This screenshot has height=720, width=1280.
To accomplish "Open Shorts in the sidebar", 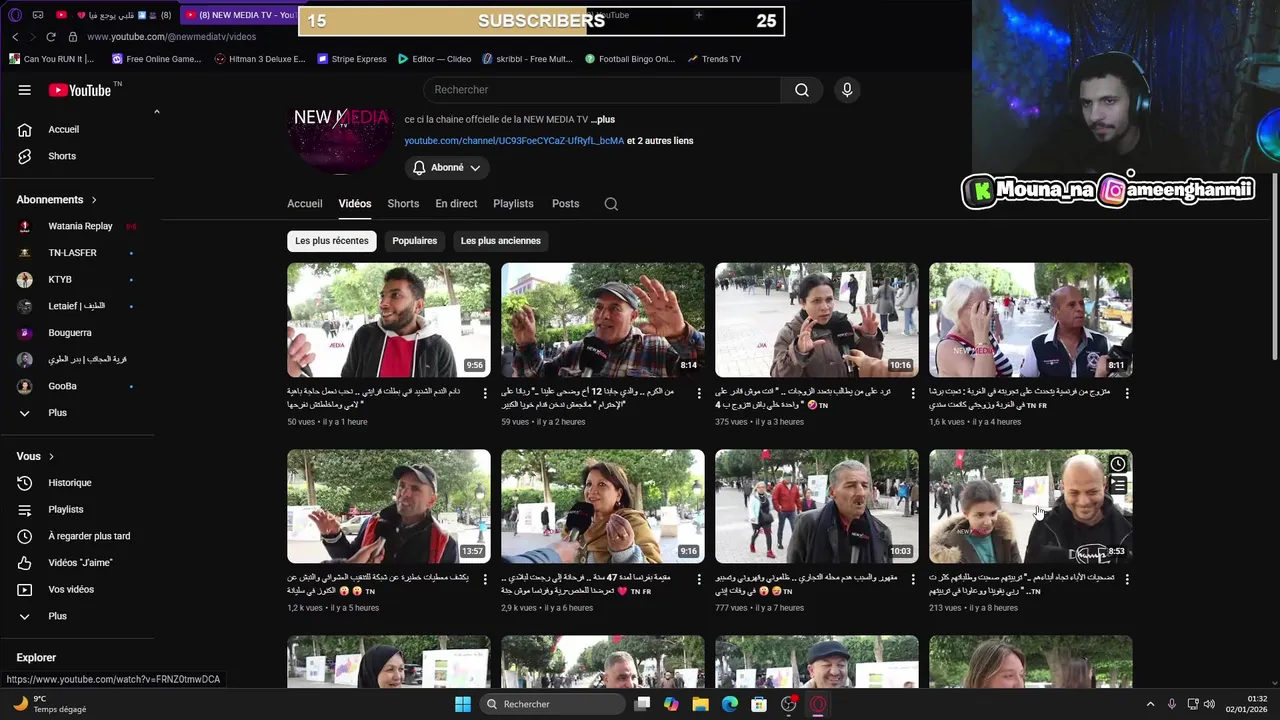I will click(x=62, y=156).
